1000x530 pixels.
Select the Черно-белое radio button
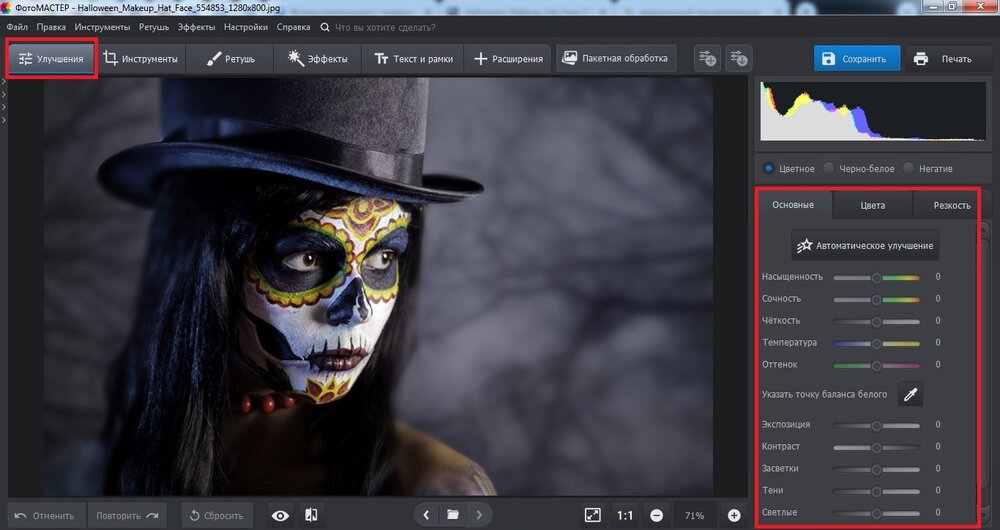(x=828, y=168)
